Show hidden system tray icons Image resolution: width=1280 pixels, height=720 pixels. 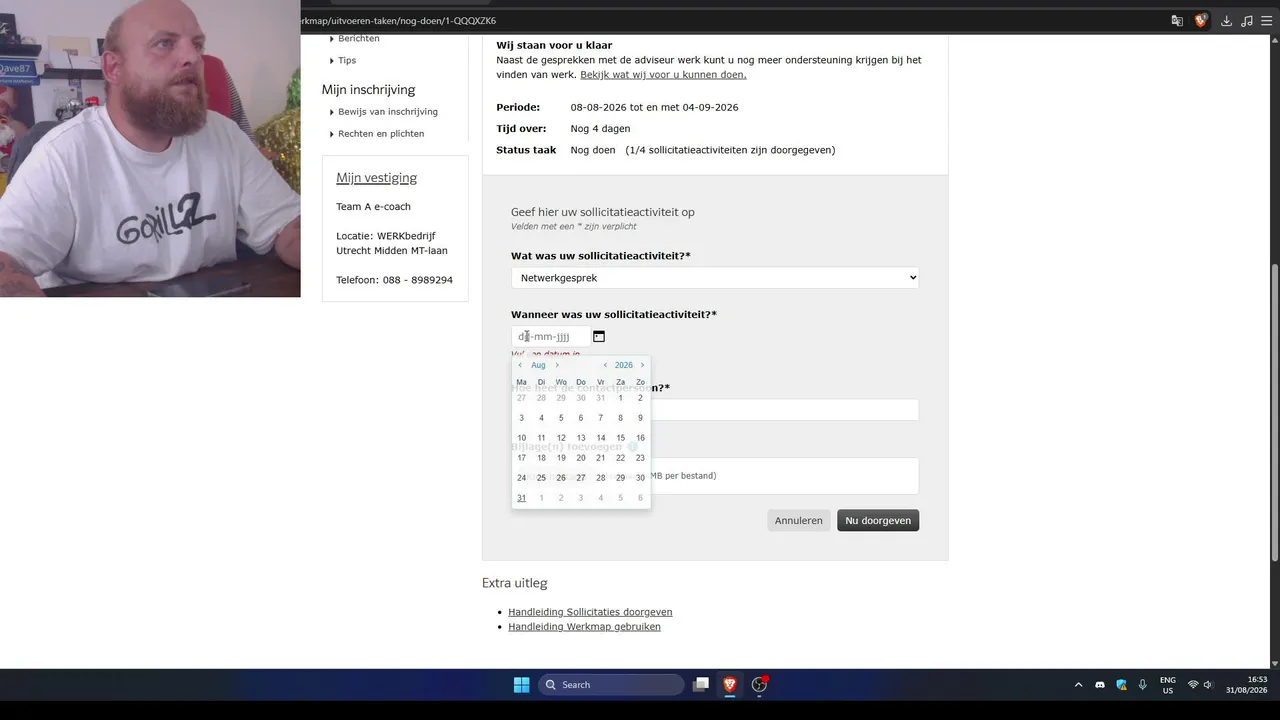click(x=1078, y=685)
